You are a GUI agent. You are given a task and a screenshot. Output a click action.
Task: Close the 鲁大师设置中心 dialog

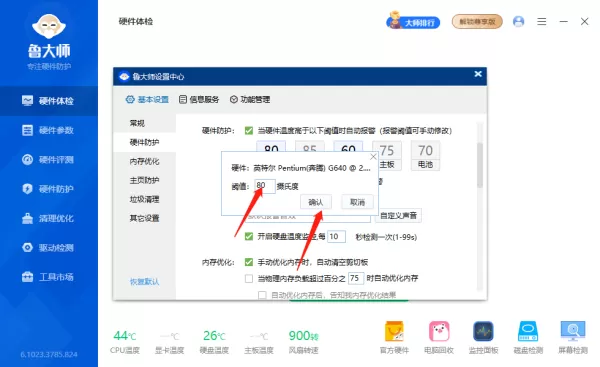click(478, 74)
